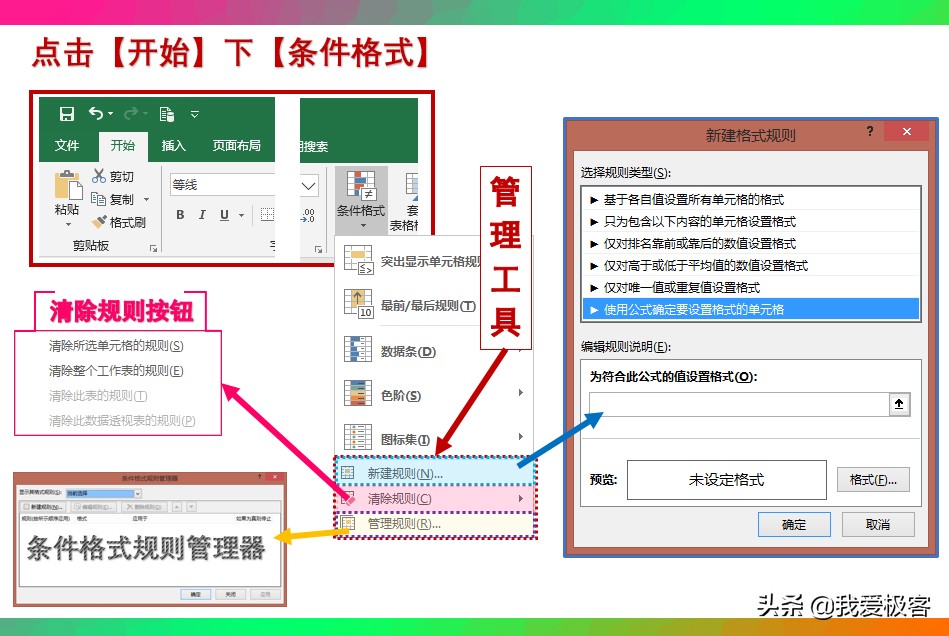
Task: Select 清除所选单元格的规则(S)
Action: [x=116, y=346]
